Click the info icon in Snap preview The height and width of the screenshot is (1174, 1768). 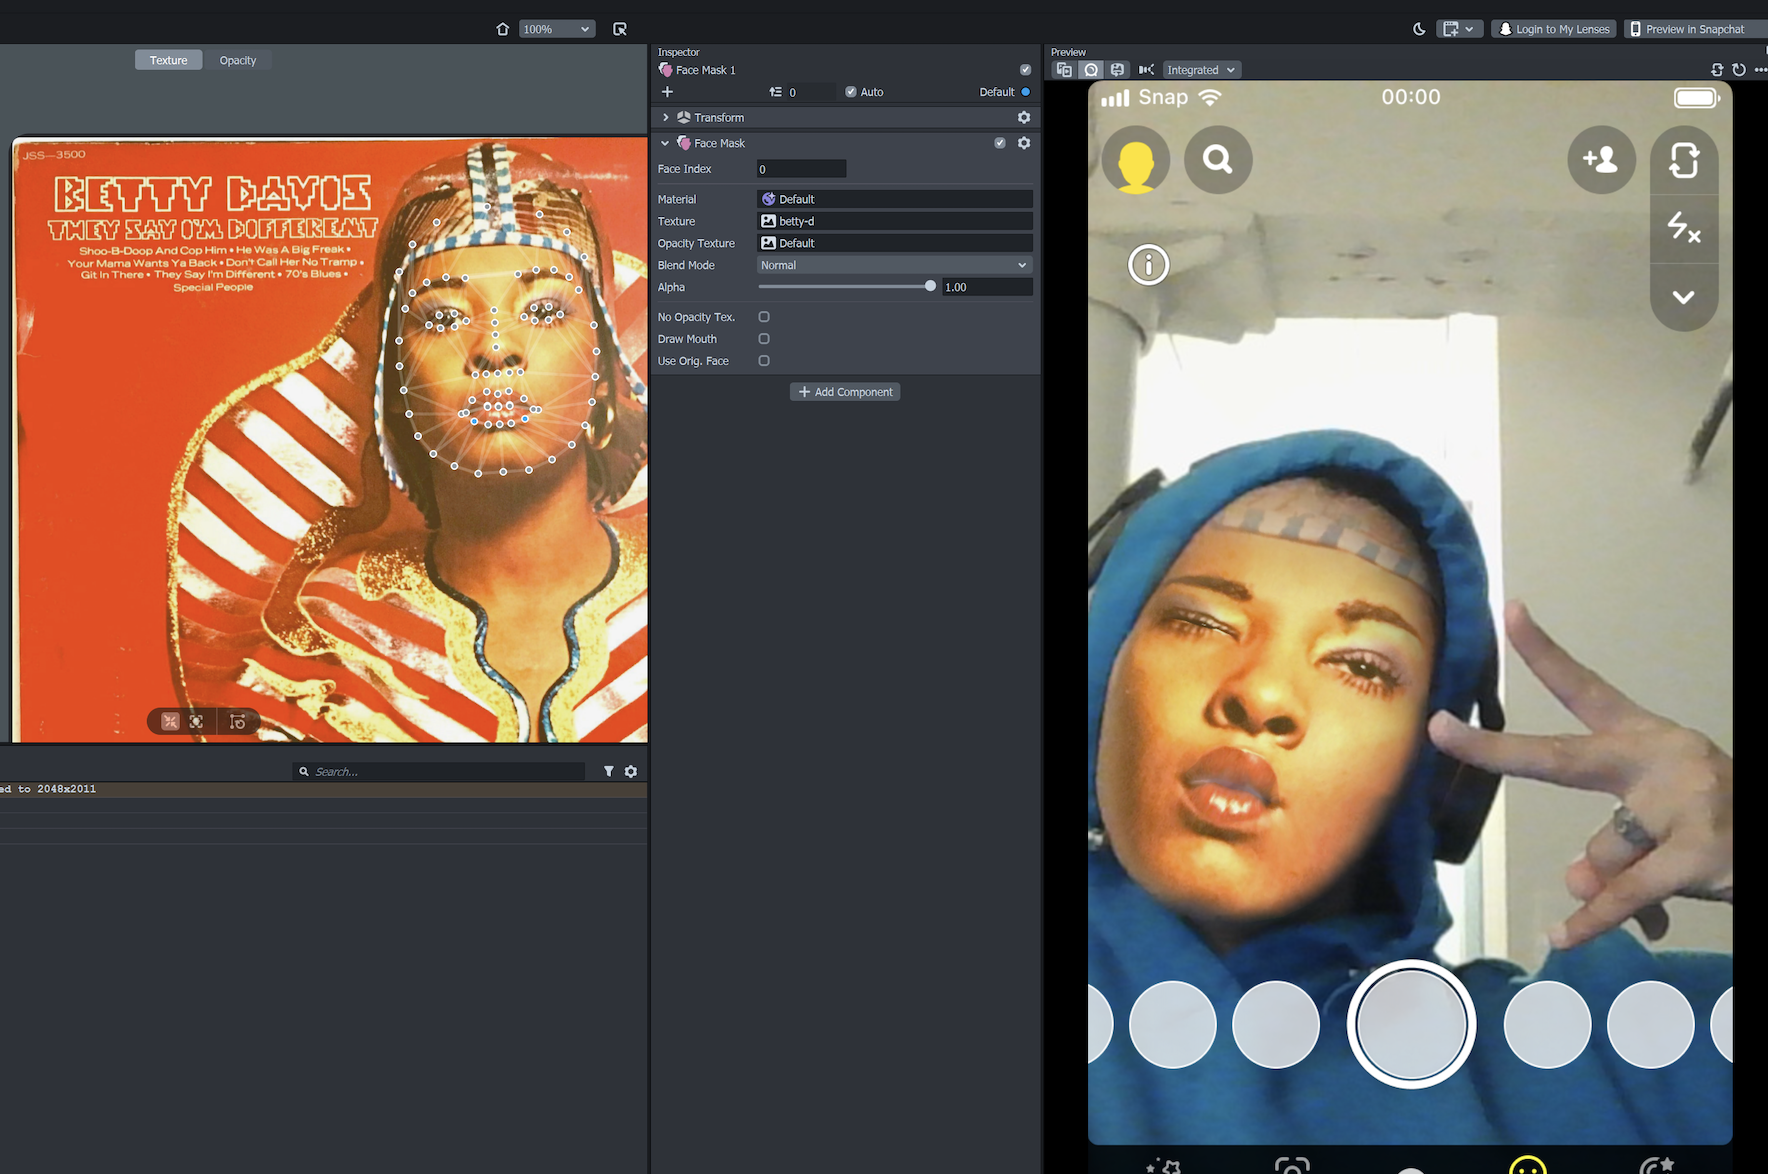[1148, 265]
